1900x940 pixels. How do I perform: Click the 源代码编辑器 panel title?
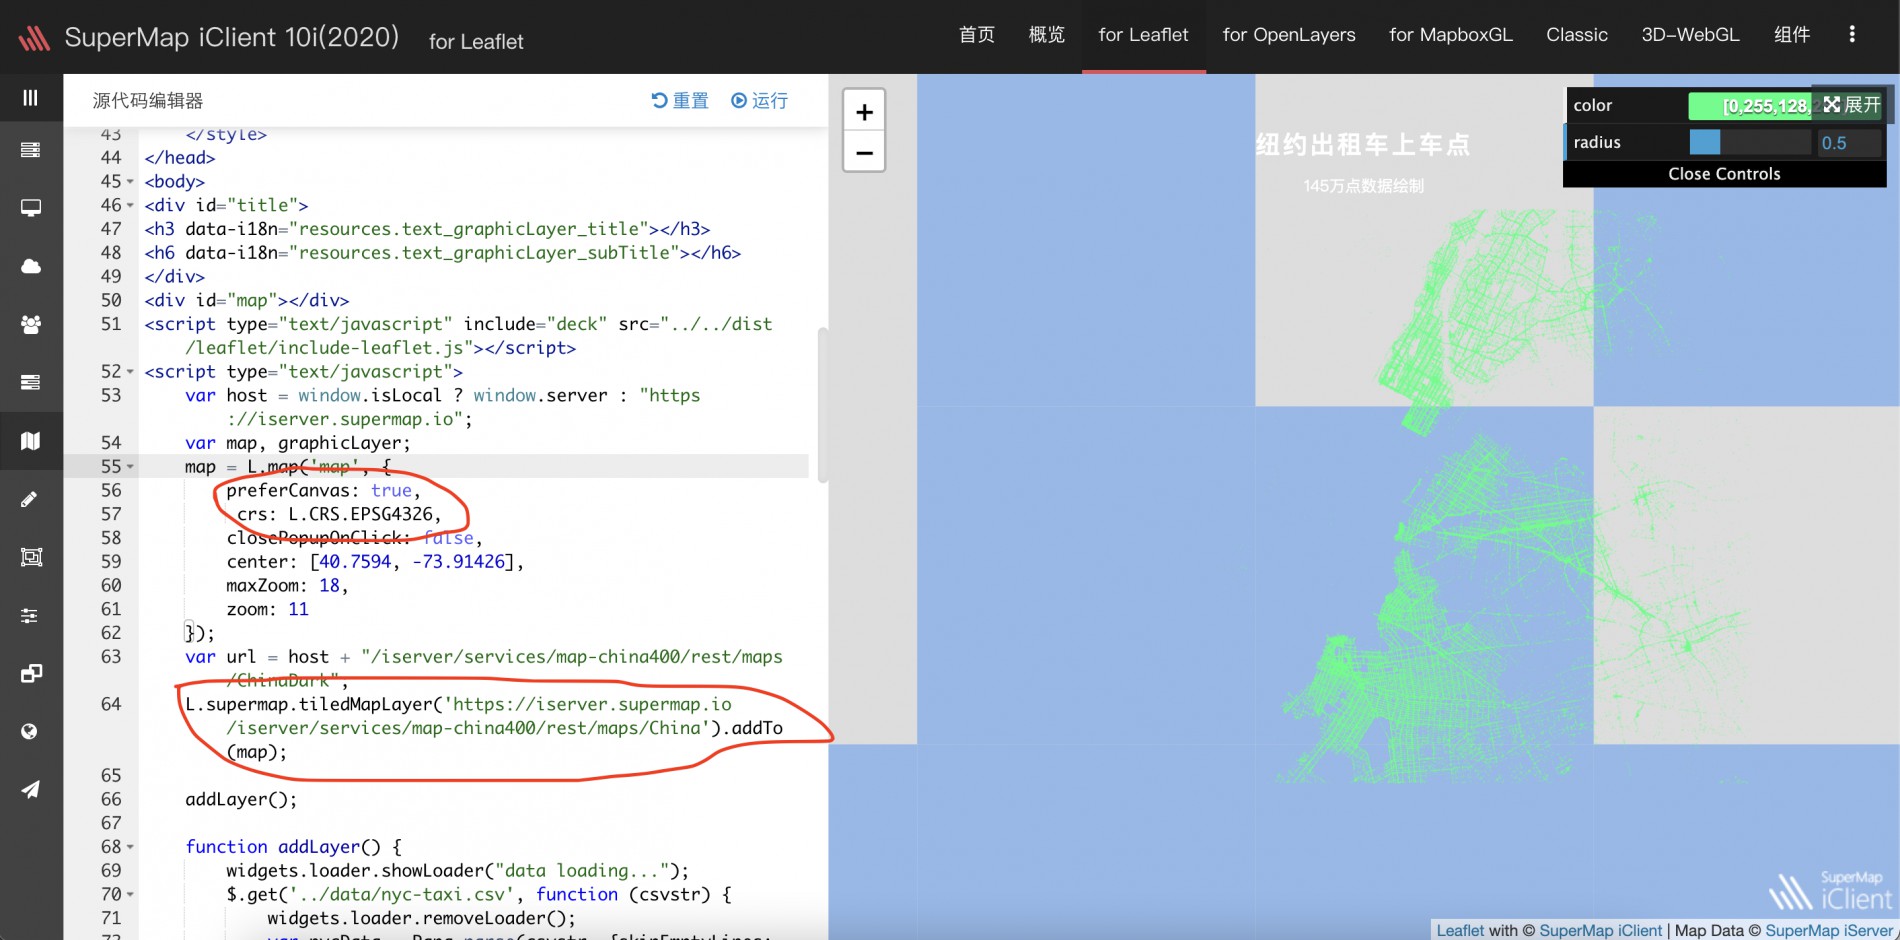pyautogui.click(x=148, y=100)
